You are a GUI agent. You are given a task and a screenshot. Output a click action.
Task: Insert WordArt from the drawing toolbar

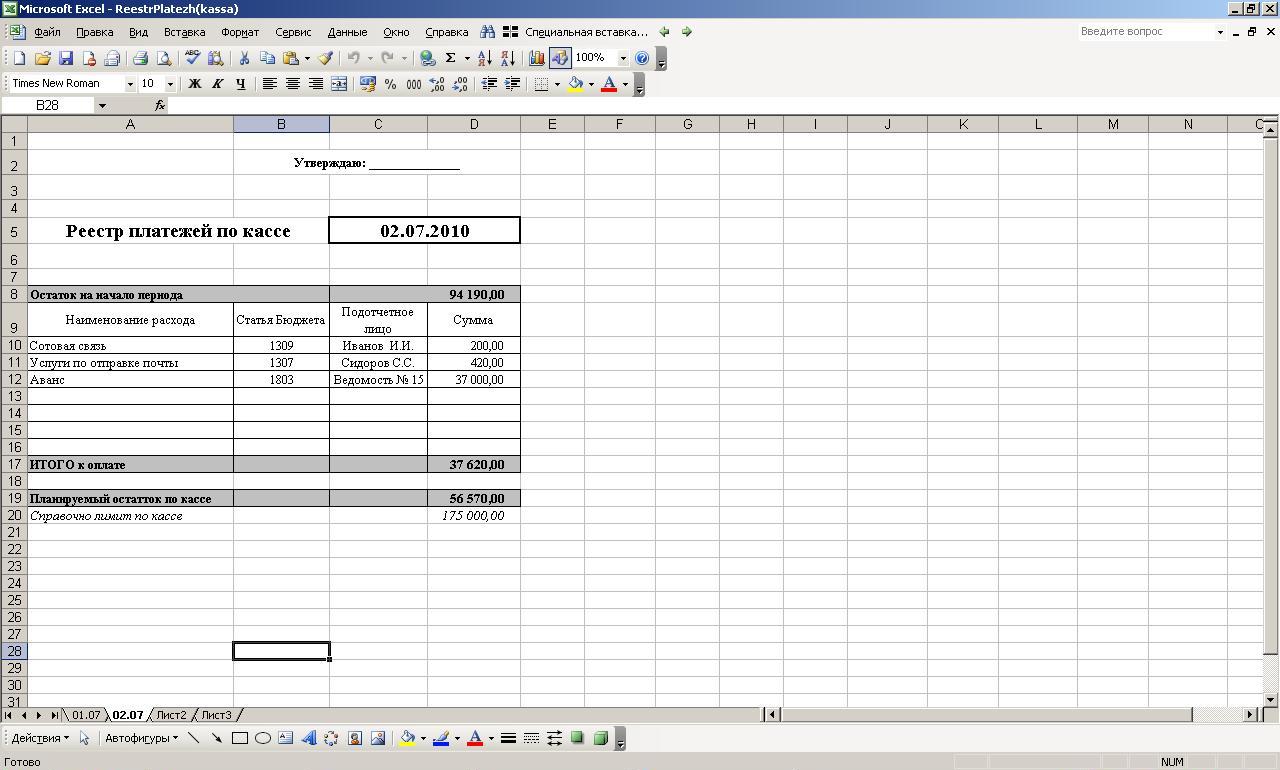pyautogui.click(x=308, y=738)
